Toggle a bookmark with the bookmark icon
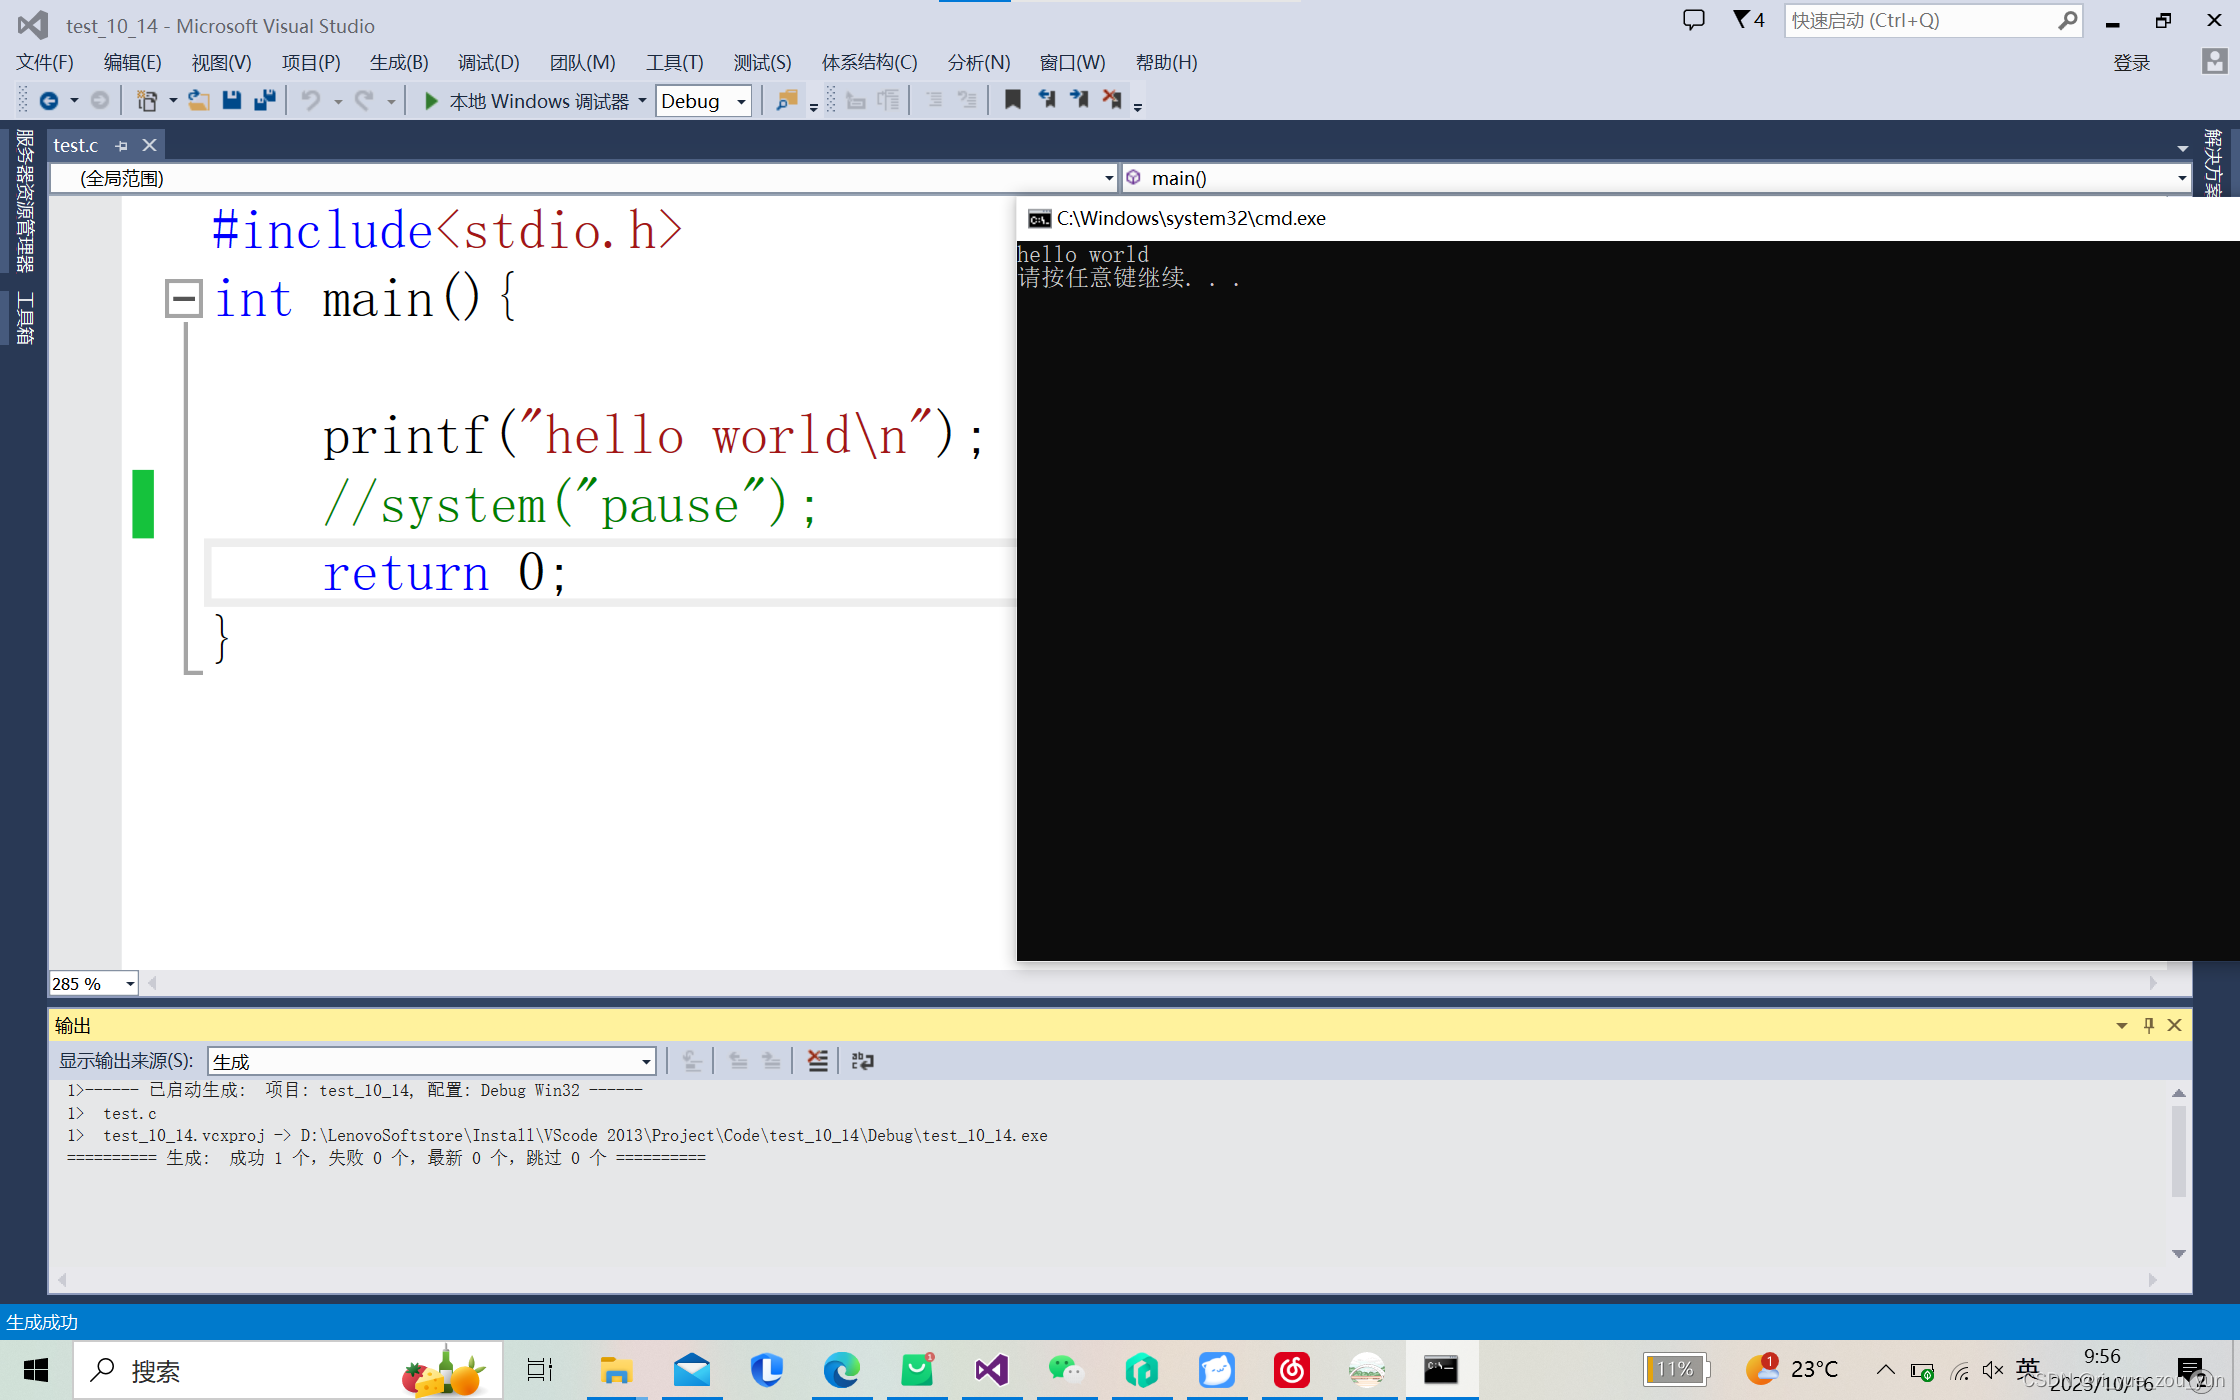The height and width of the screenshot is (1400, 2240). point(1012,100)
